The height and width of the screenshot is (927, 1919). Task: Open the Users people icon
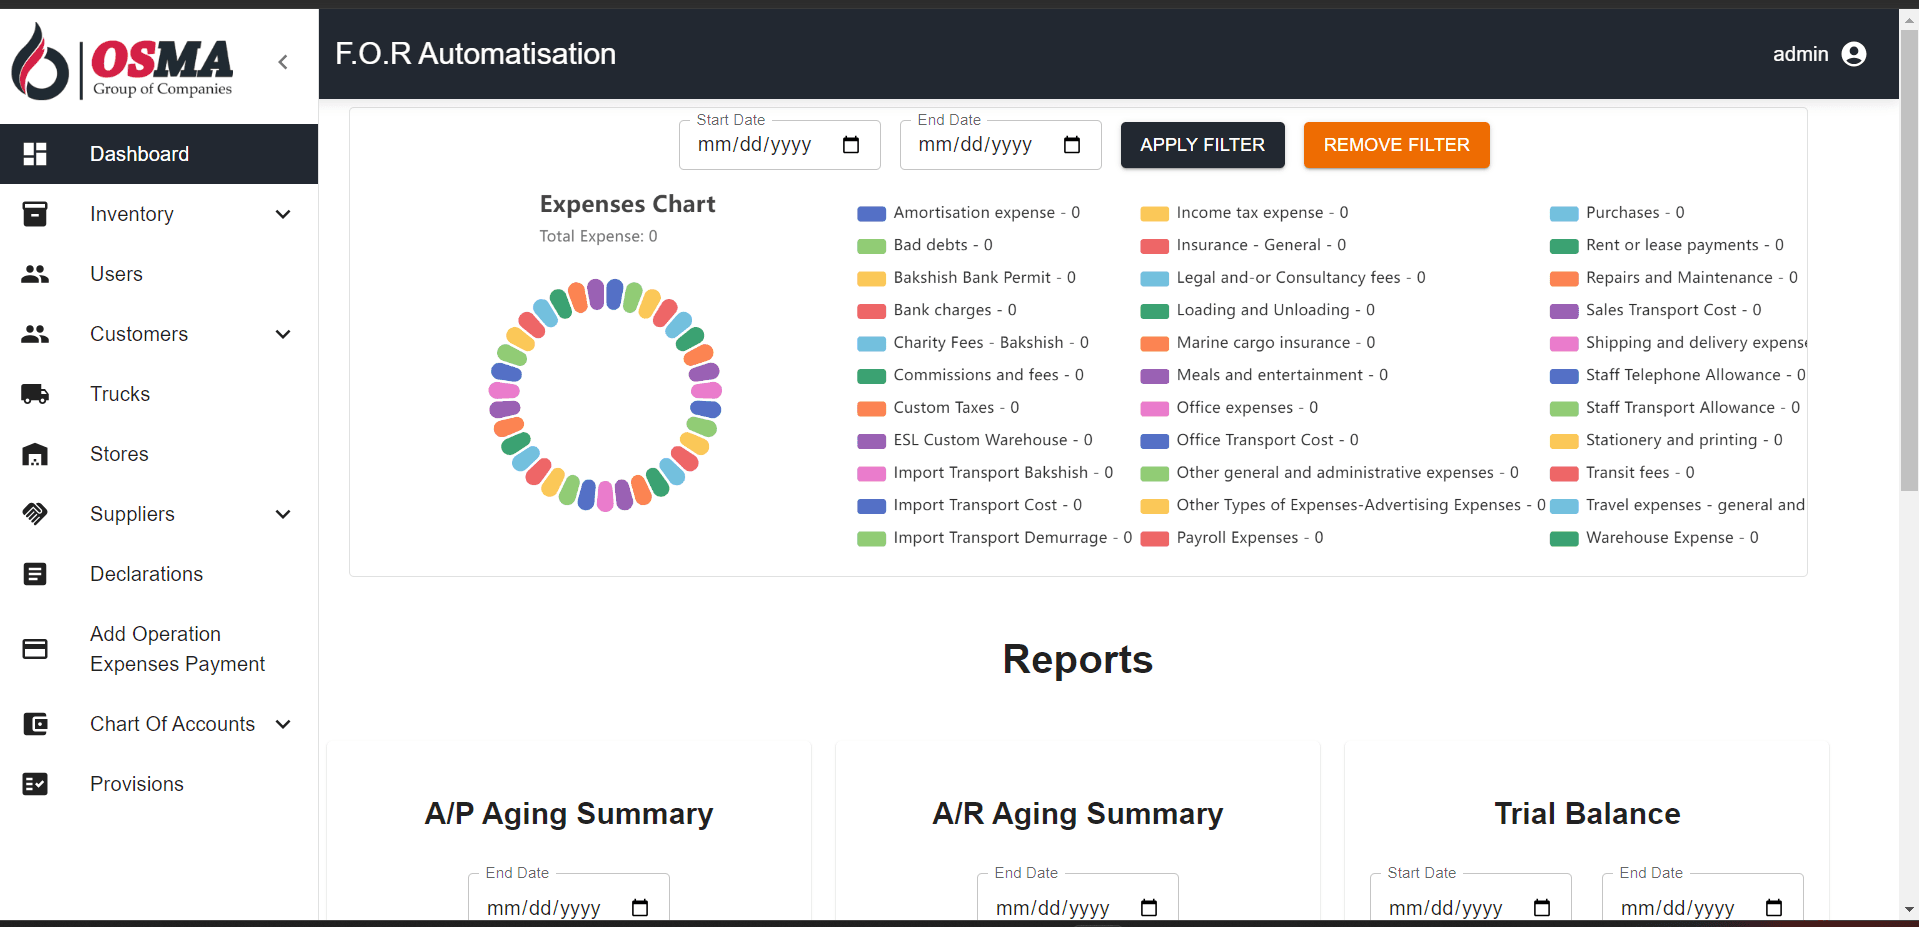tap(35, 274)
